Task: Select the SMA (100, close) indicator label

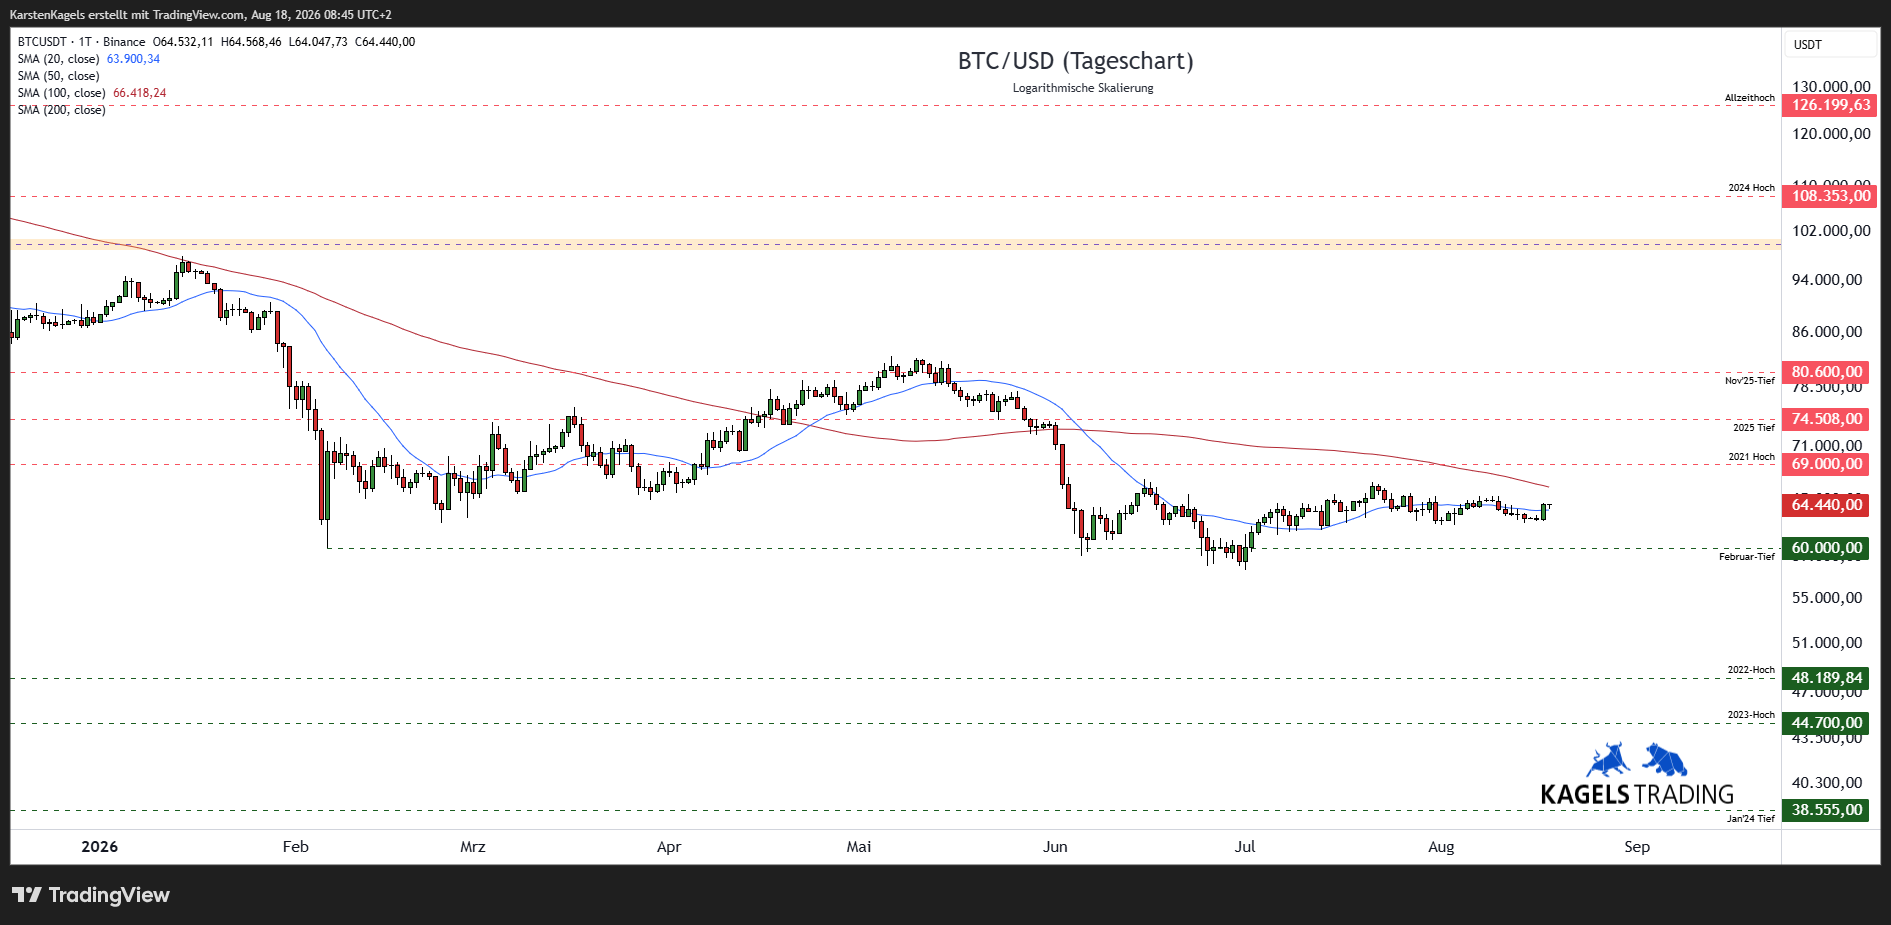Action: tap(61, 93)
